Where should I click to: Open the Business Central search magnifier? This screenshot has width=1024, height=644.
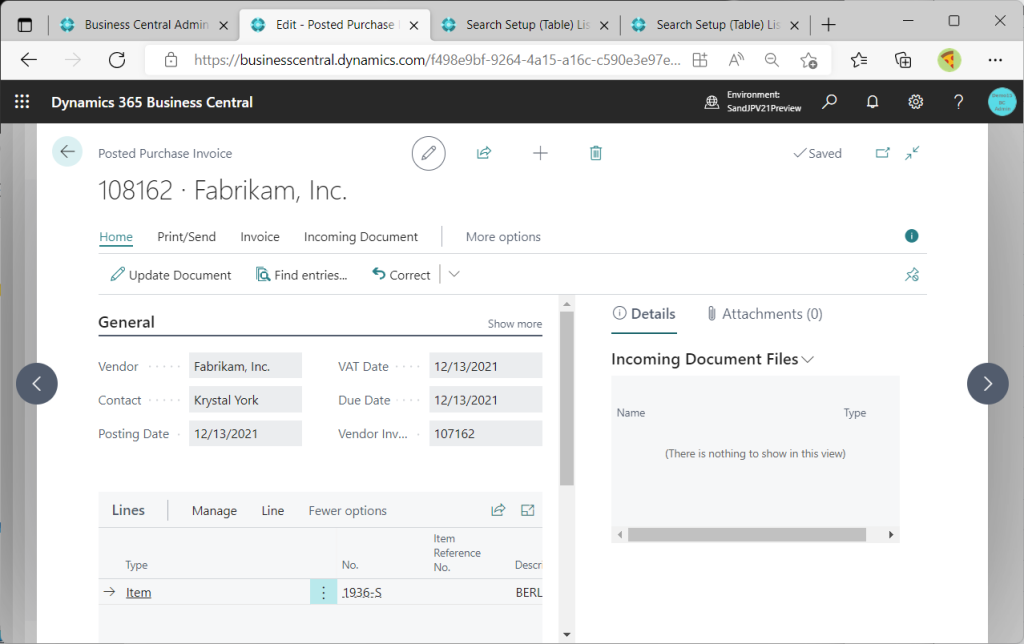pyautogui.click(x=829, y=102)
